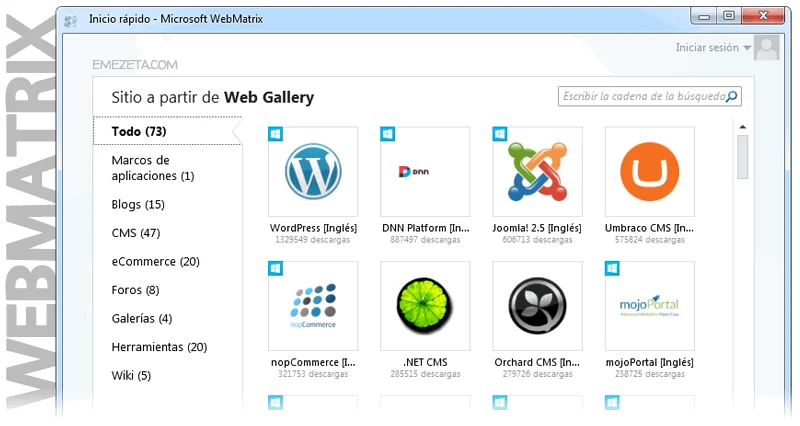
Task: Close the WebMatrix window
Action: pyautogui.click(x=763, y=16)
